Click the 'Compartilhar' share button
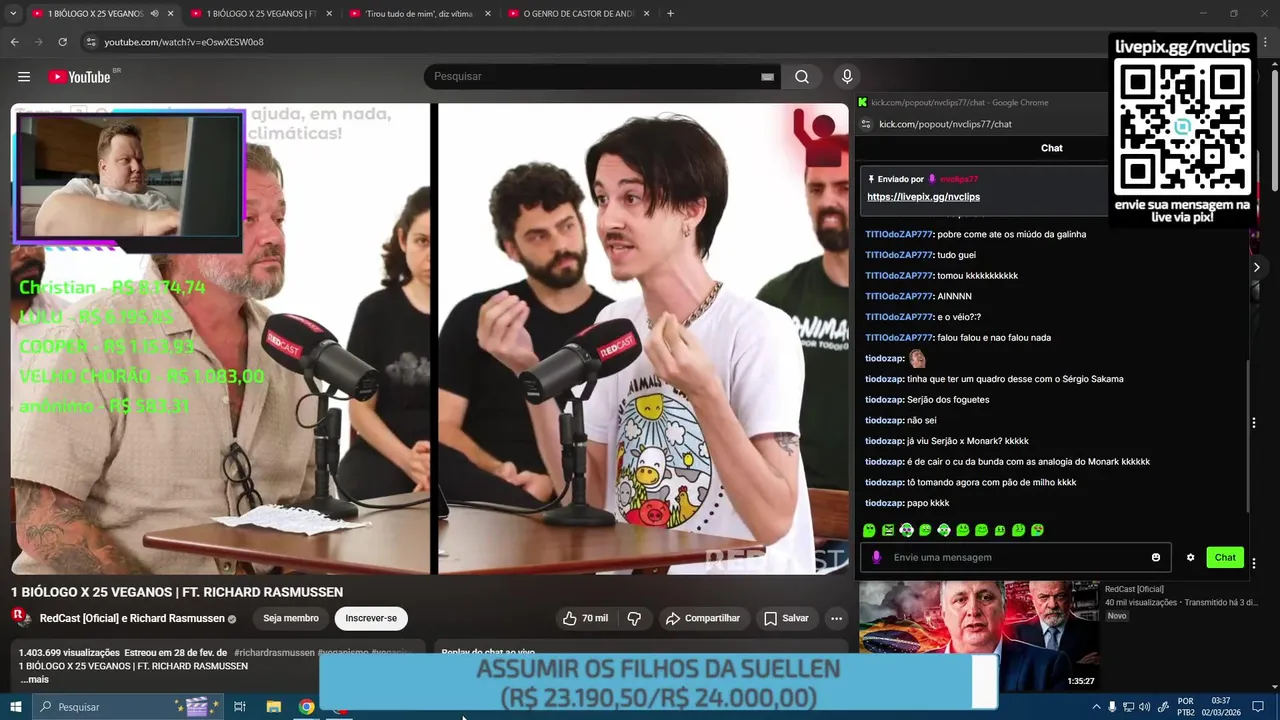This screenshot has height=720, width=1280. coord(703,619)
